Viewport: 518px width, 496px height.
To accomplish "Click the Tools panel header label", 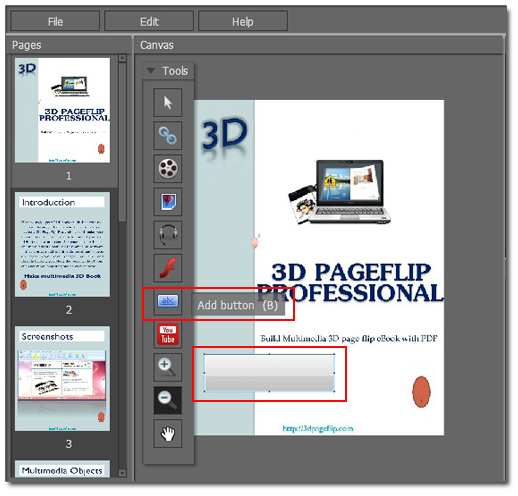I will click(x=175, y=71).
